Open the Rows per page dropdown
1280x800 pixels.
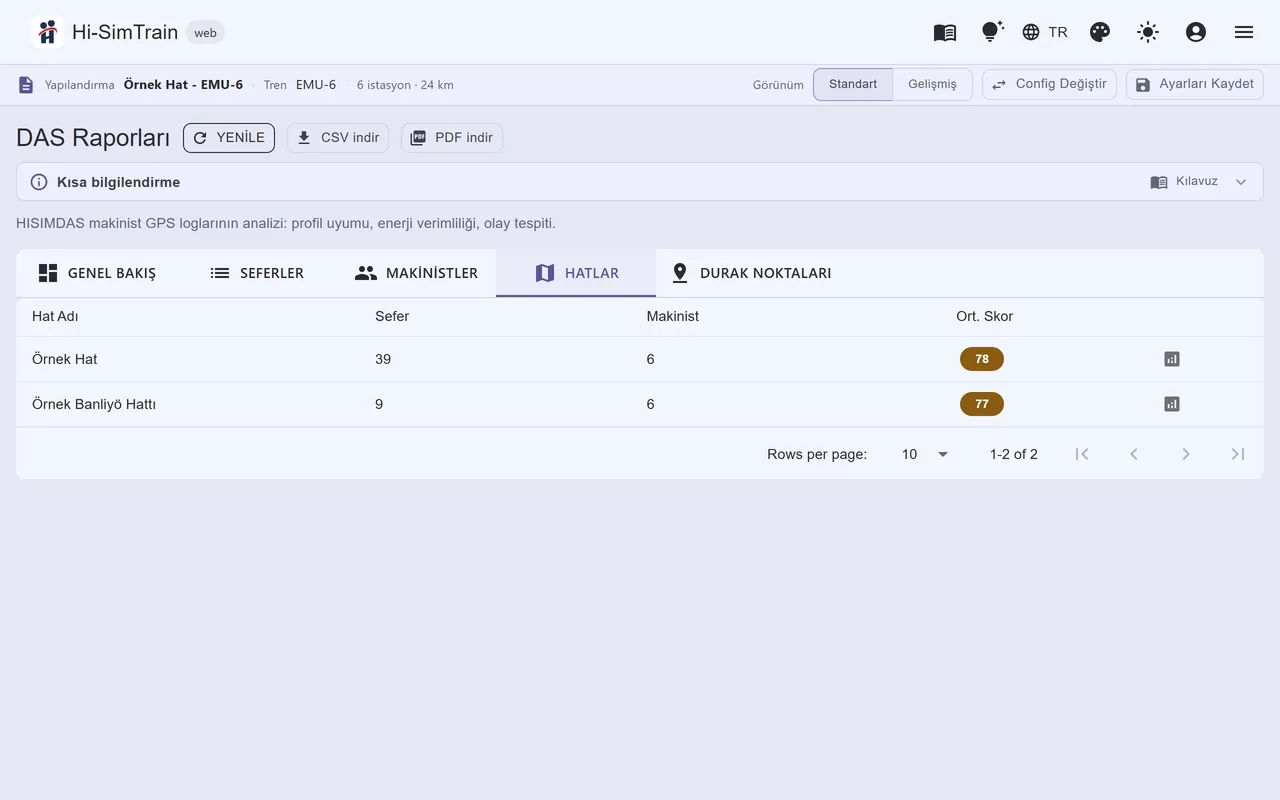click(924, 454)
